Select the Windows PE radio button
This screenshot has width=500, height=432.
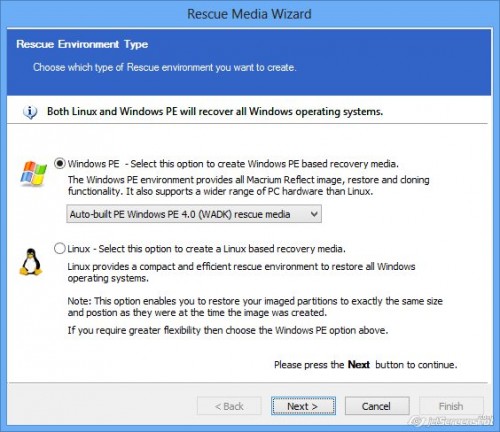[60, 164]
